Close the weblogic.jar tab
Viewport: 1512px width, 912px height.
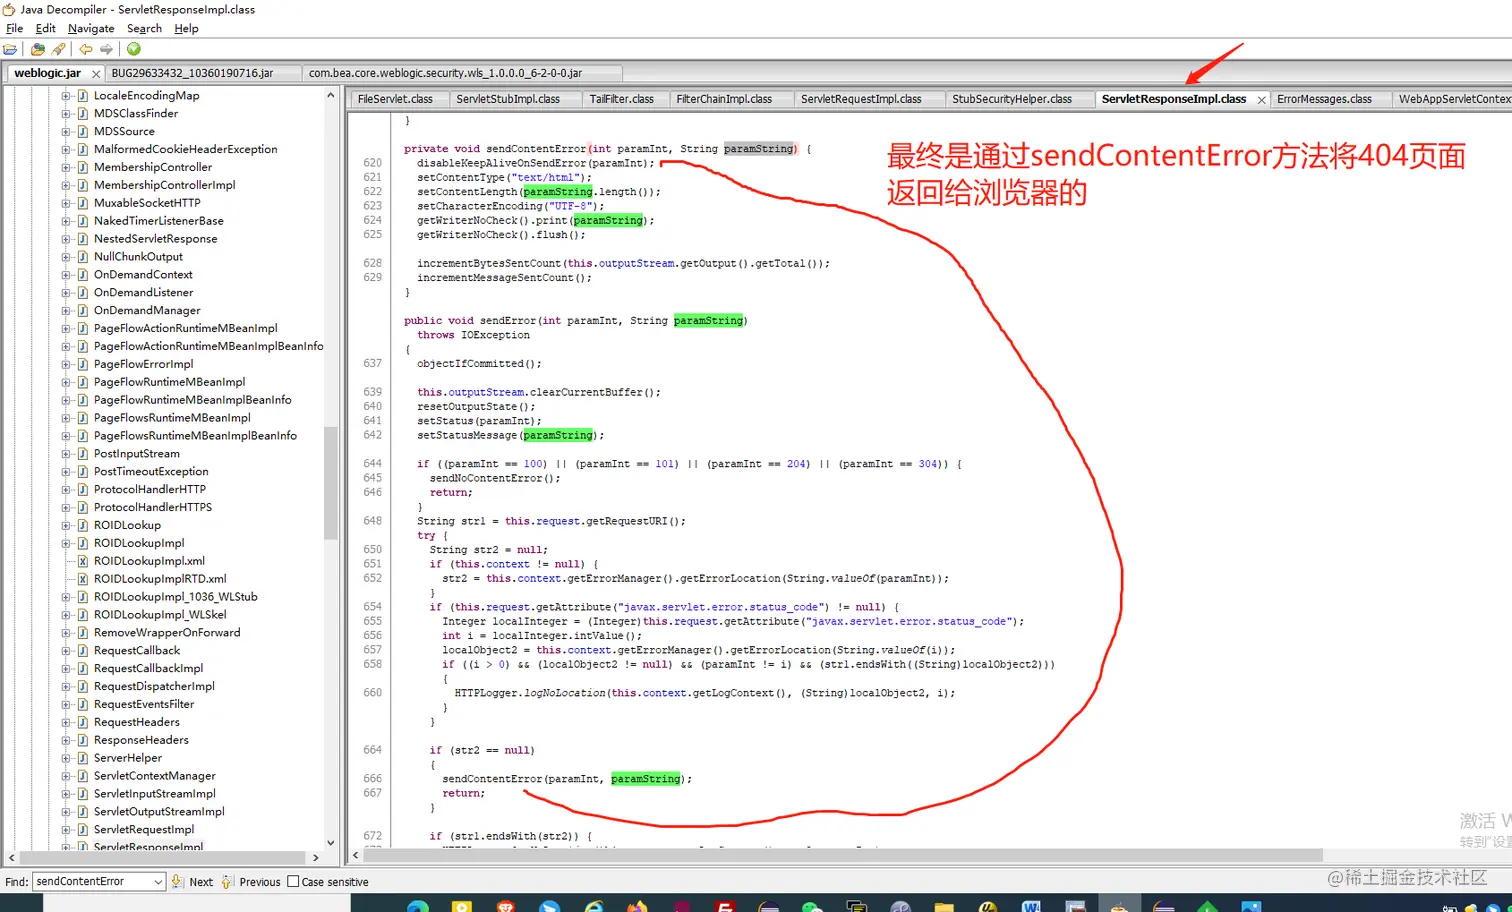click(x=96, y=74)
